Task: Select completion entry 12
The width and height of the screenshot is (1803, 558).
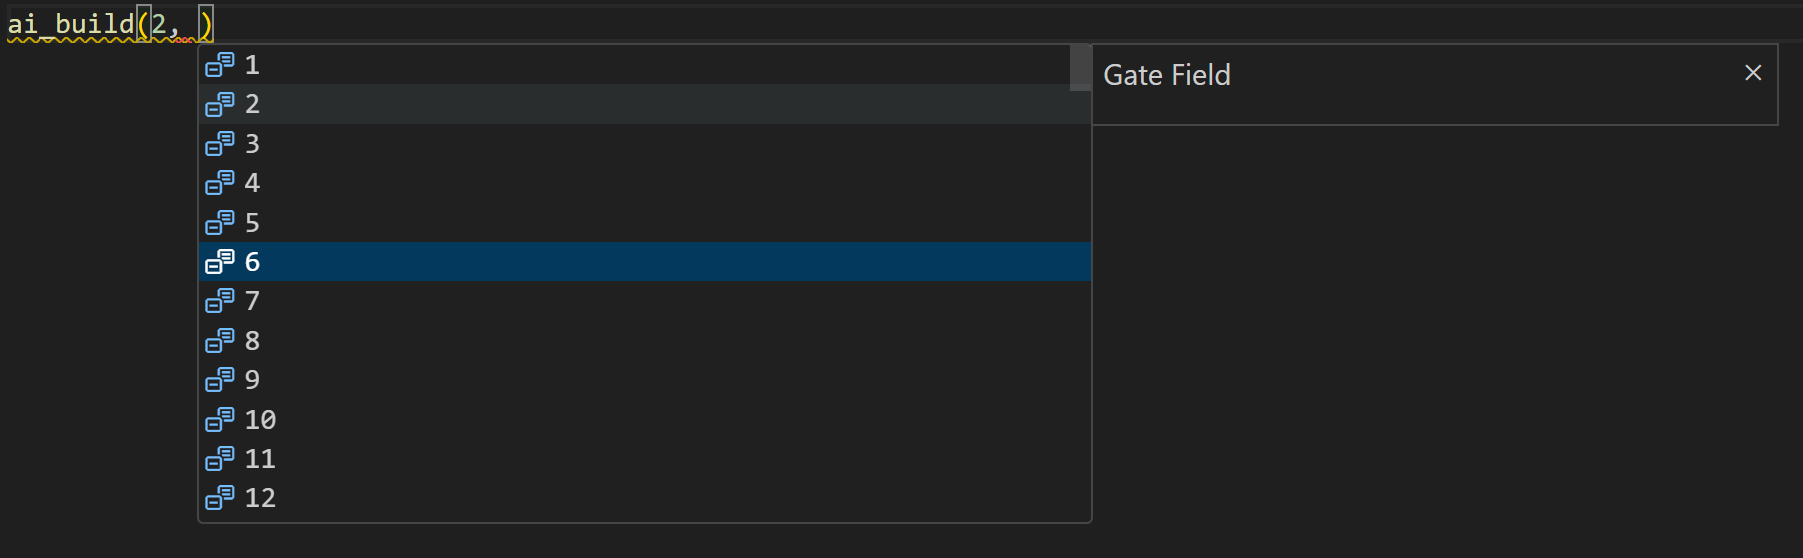Action: [x=645, y=498]
